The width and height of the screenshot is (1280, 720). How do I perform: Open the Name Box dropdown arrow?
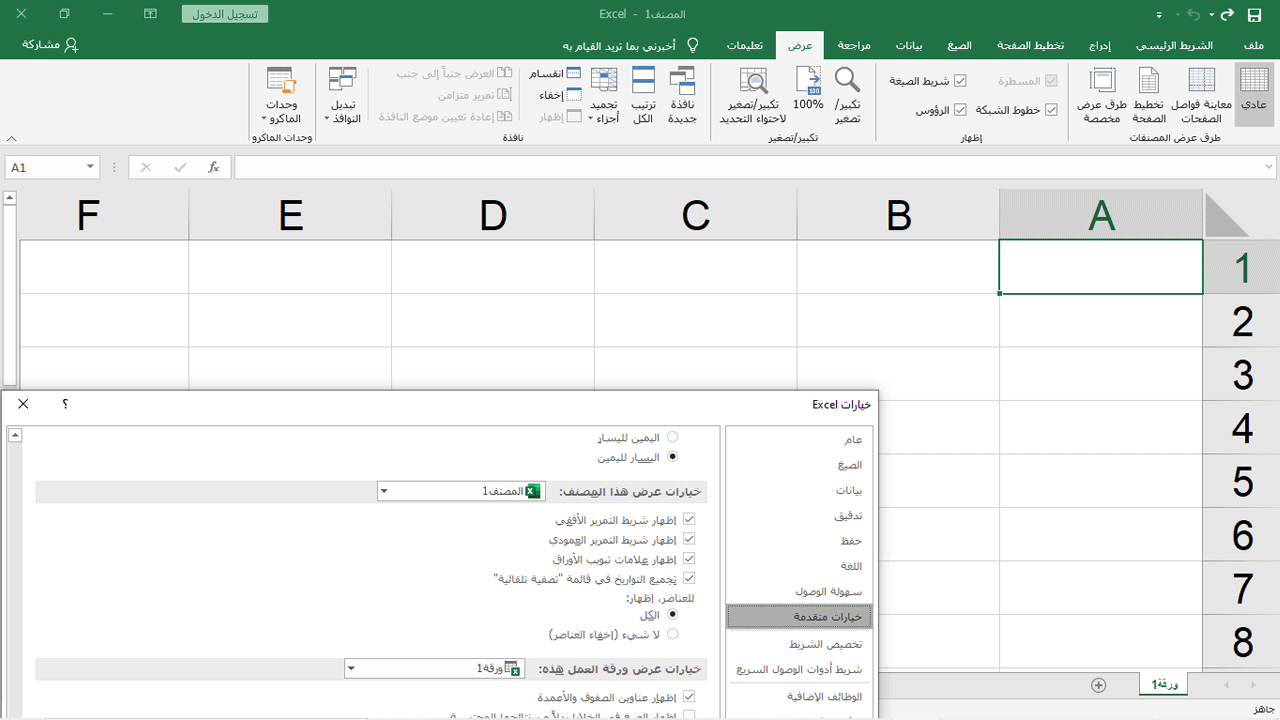[90, 167]
